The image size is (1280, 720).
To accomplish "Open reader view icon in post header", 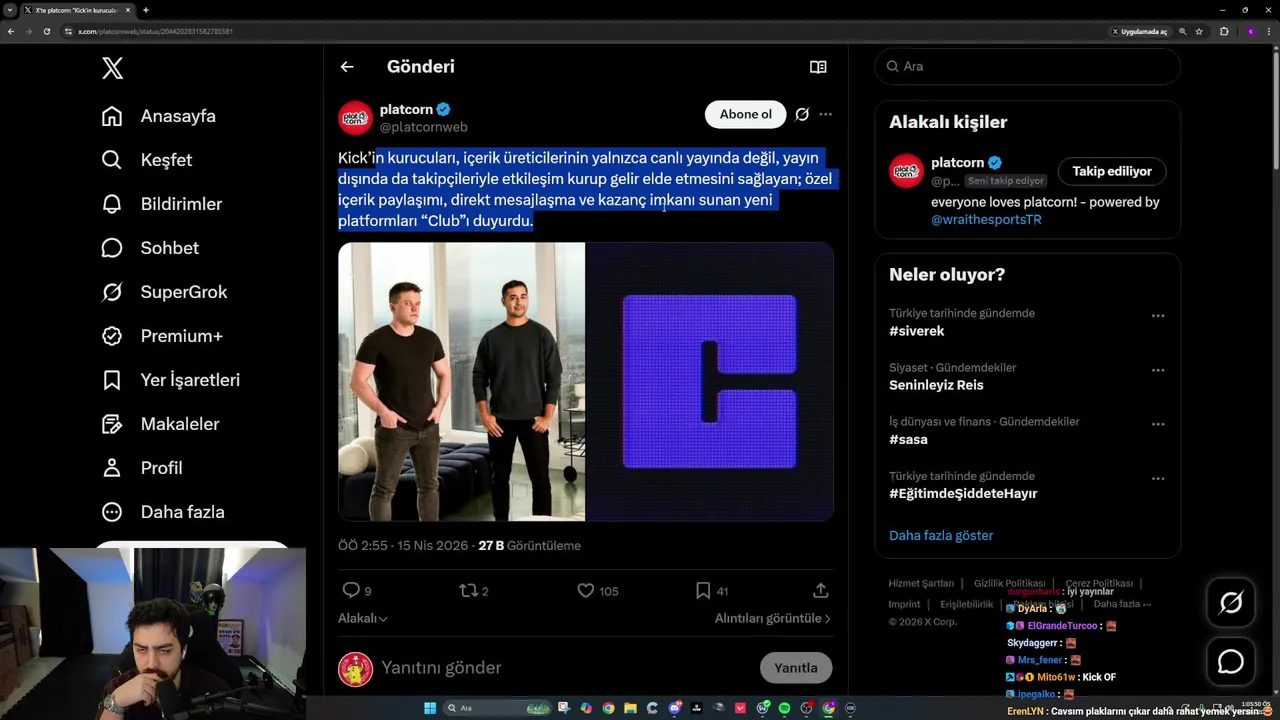I will point(818,67).
